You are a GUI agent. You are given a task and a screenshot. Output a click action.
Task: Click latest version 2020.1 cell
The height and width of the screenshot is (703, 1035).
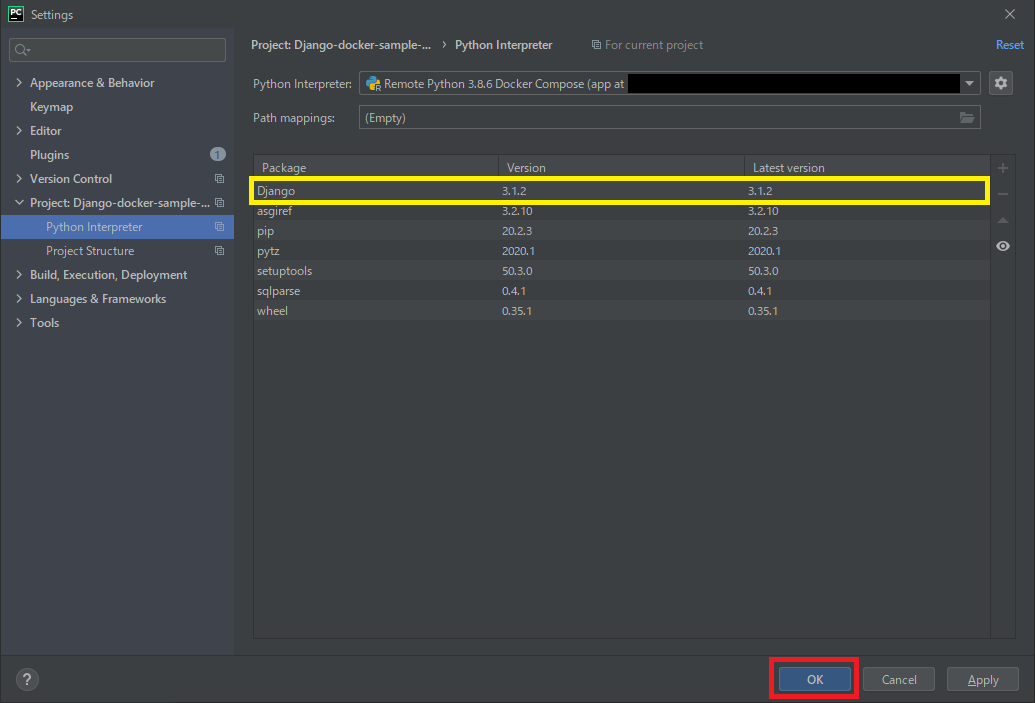click(x=764, y=251)
